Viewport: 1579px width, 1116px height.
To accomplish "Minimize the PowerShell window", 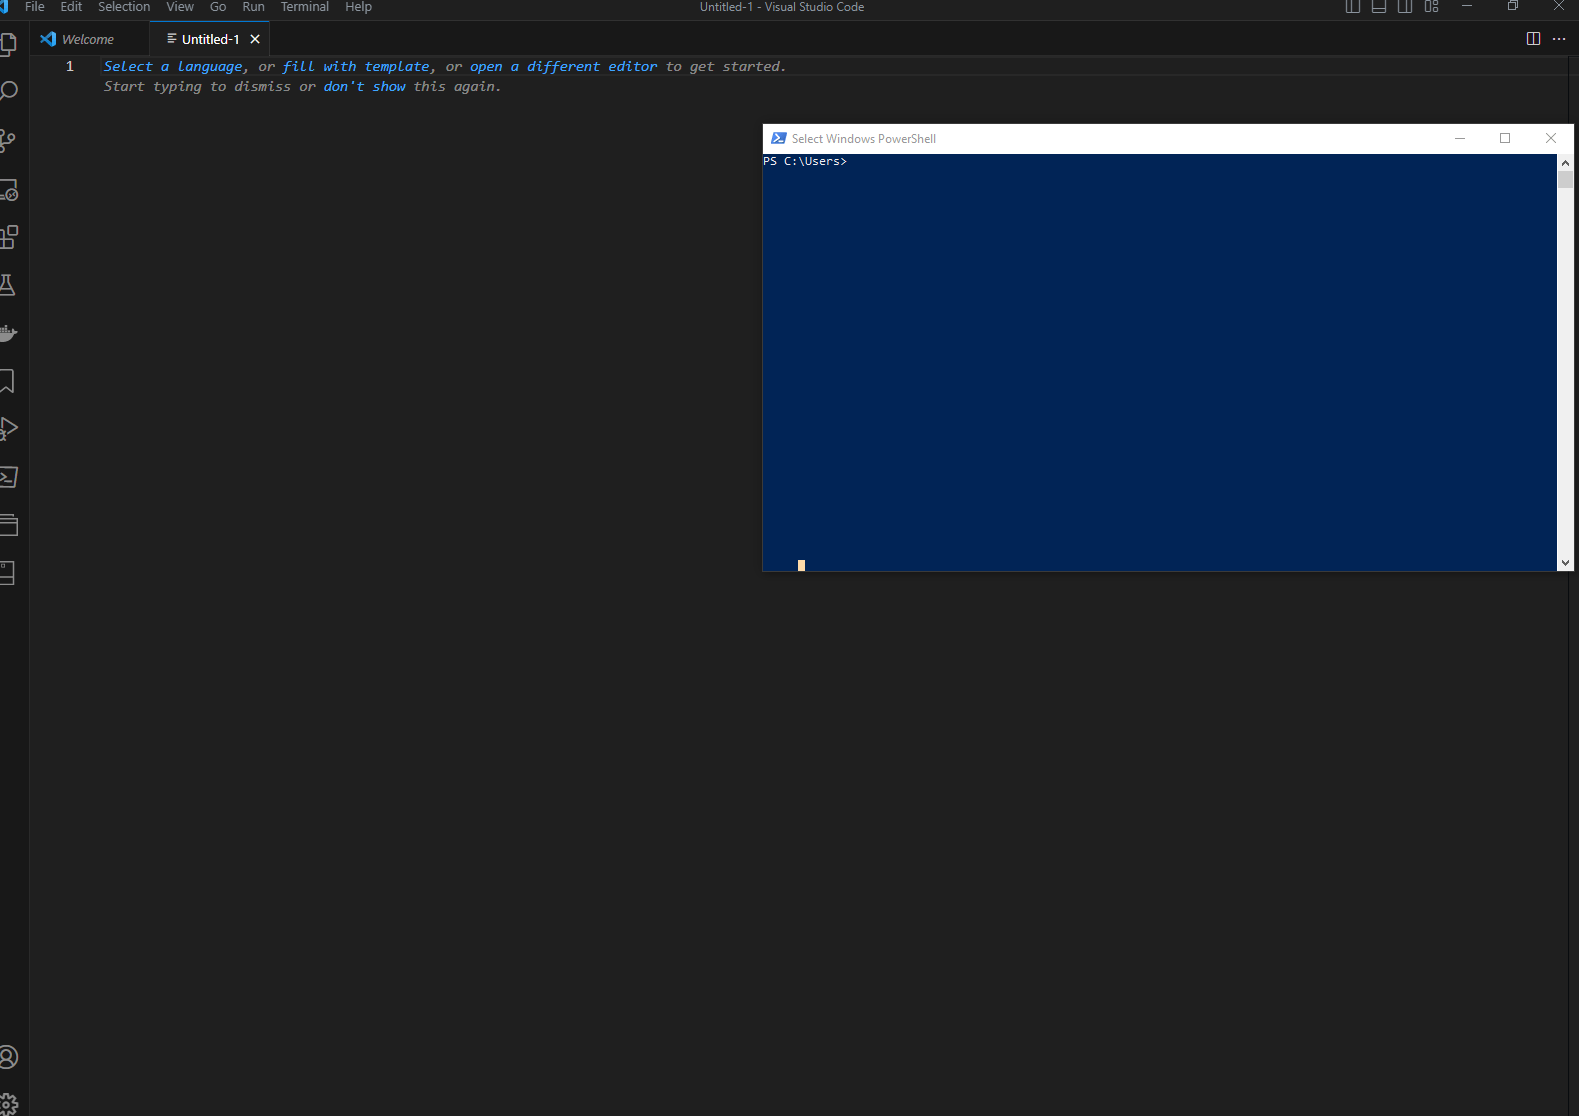I will pos(1460,138).
